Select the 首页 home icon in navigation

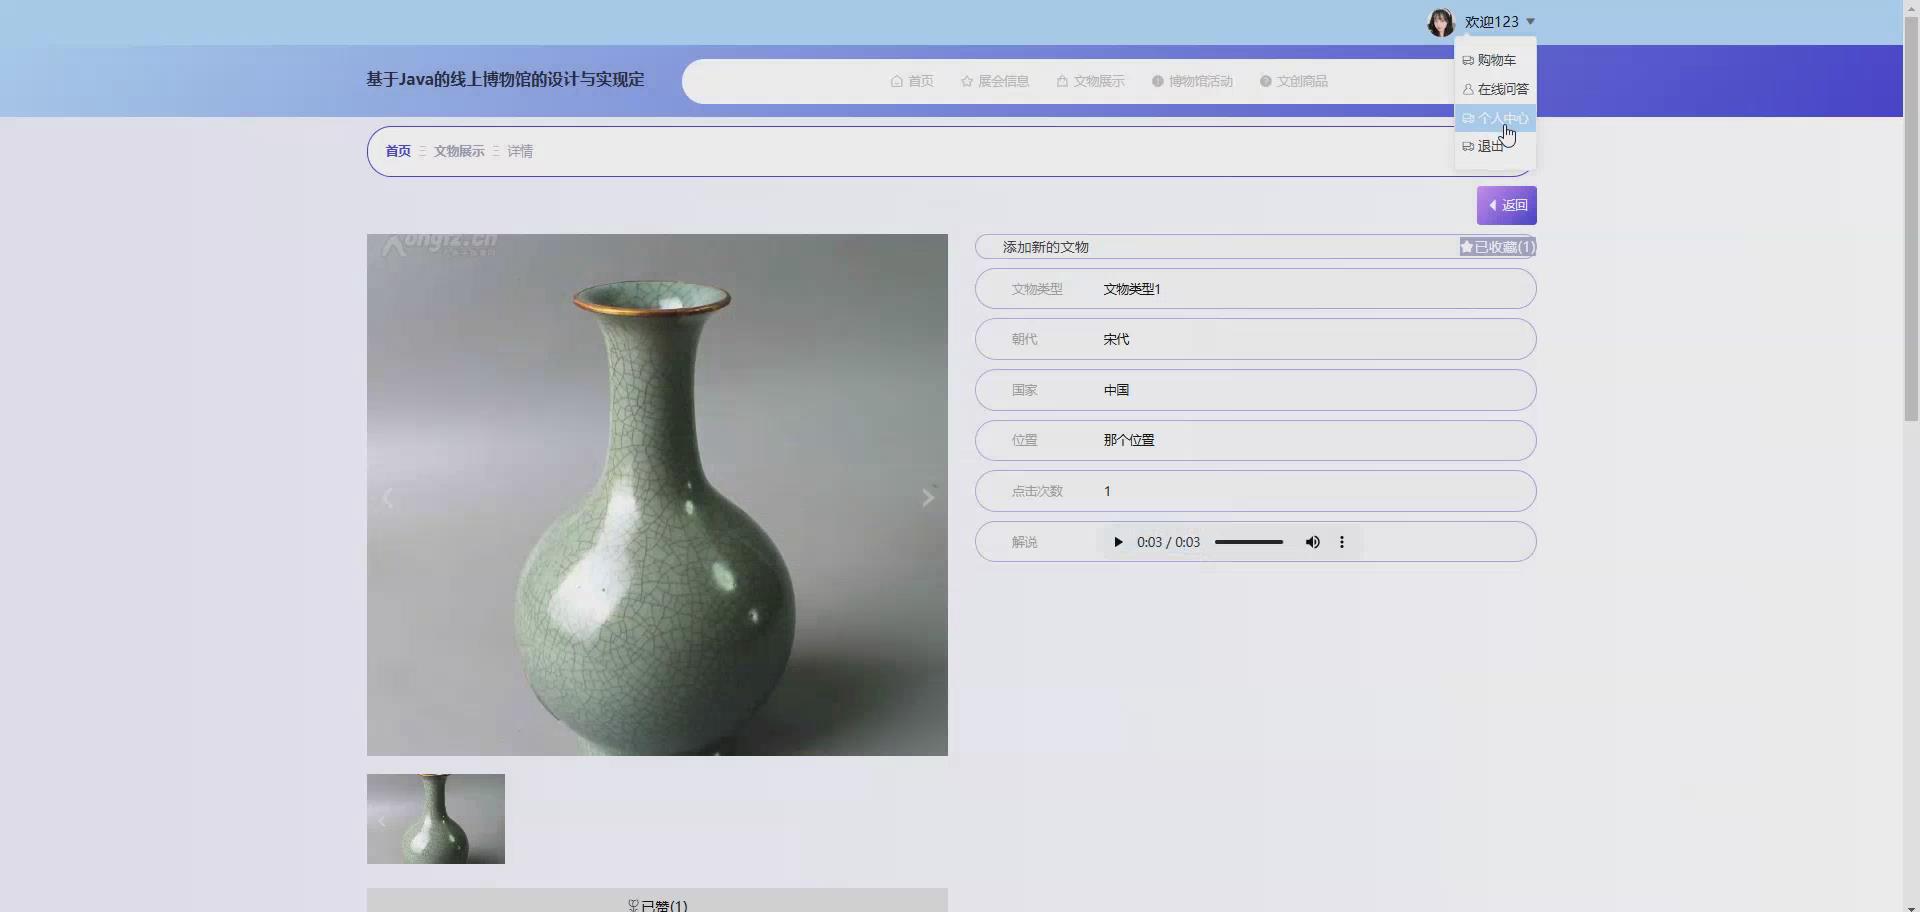[x=897, y=81]
